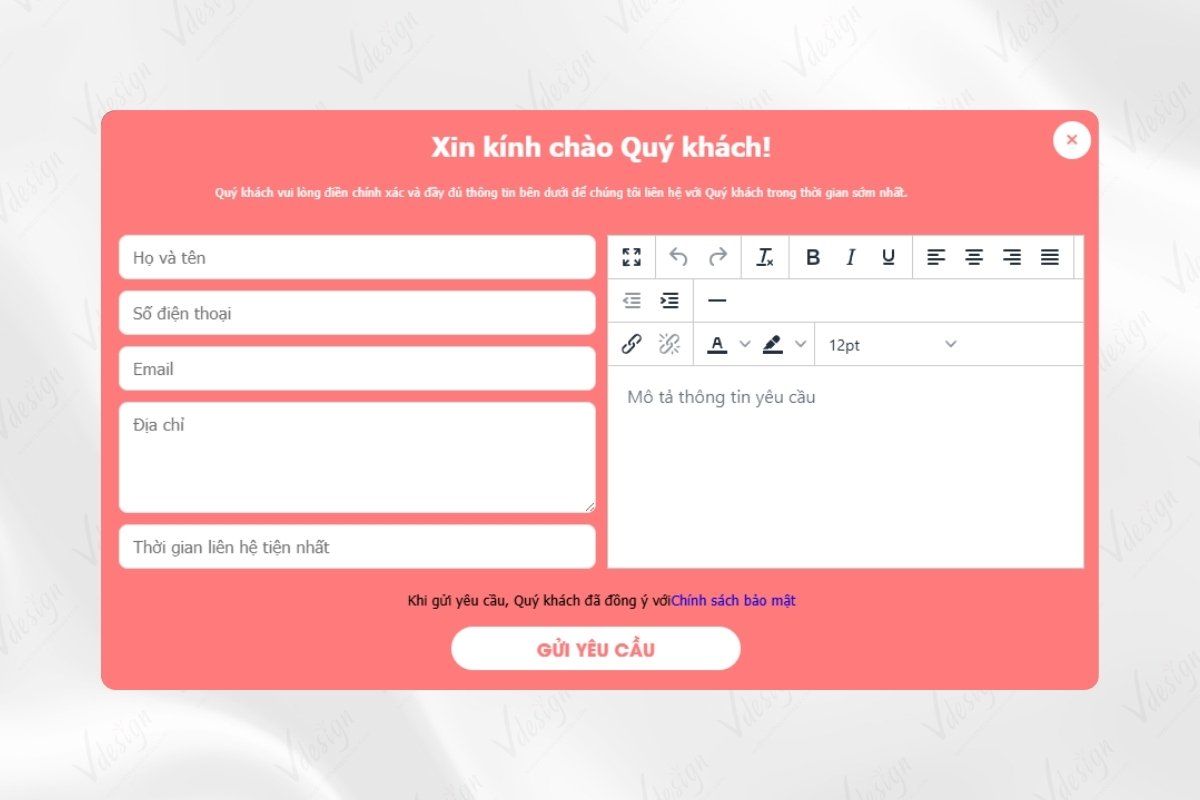Click inside the Họ và tên field

357,257
